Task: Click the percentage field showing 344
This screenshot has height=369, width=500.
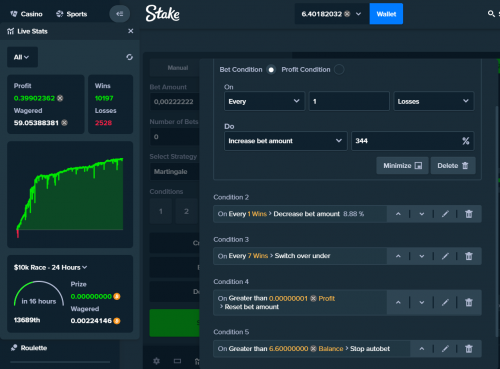Action: click(413, 141)
